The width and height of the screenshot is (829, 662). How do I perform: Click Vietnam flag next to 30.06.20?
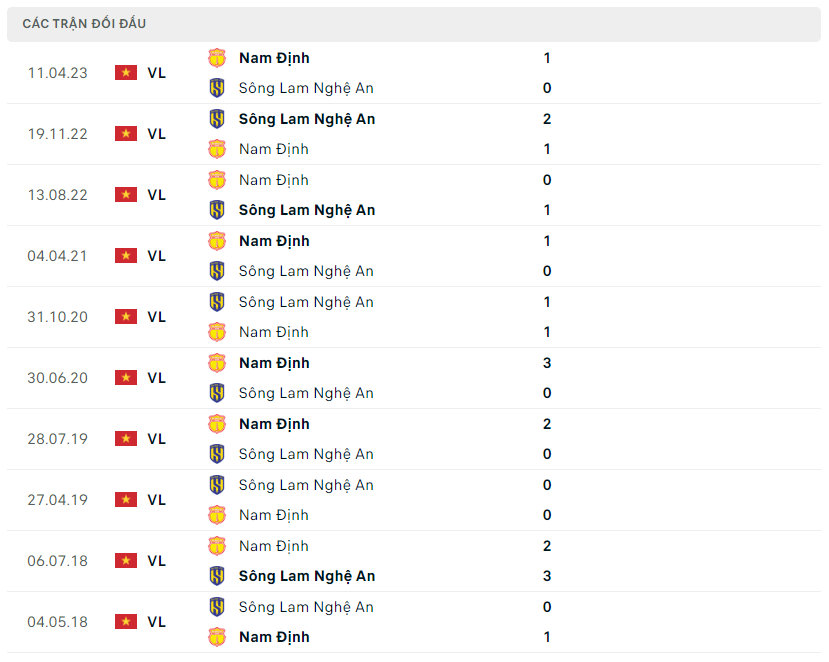tap(126, 378)
